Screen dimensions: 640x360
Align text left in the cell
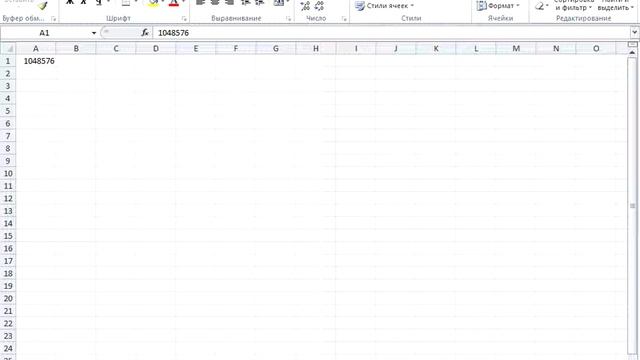pyautogui.click(x=200, y=3)
